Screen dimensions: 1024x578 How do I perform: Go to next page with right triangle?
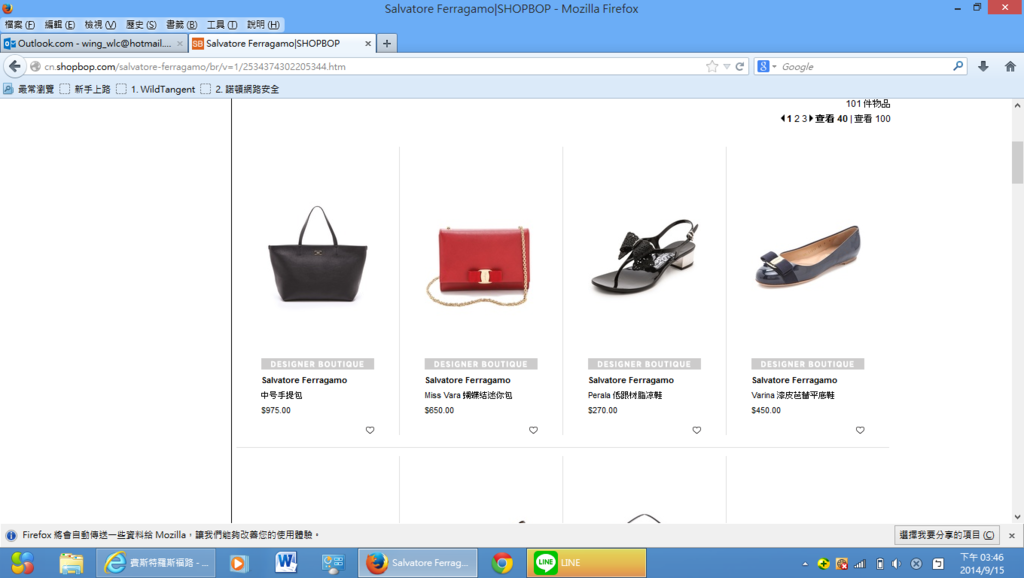coord(811,118)
